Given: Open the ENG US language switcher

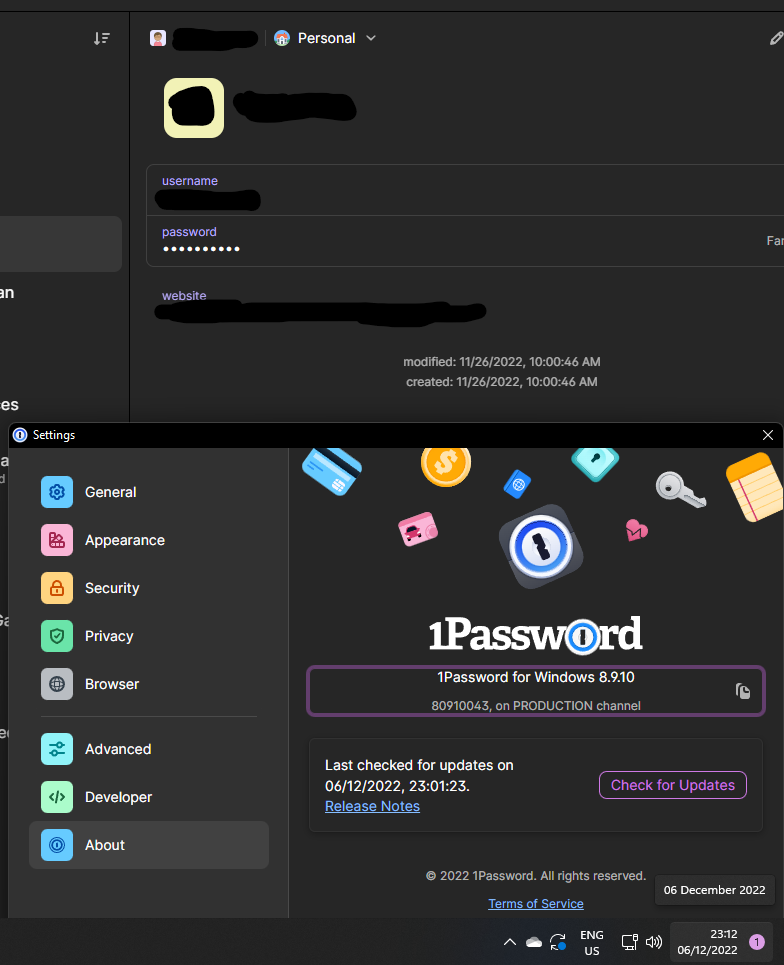Looking at the screenshot, I should coord(592,943).
